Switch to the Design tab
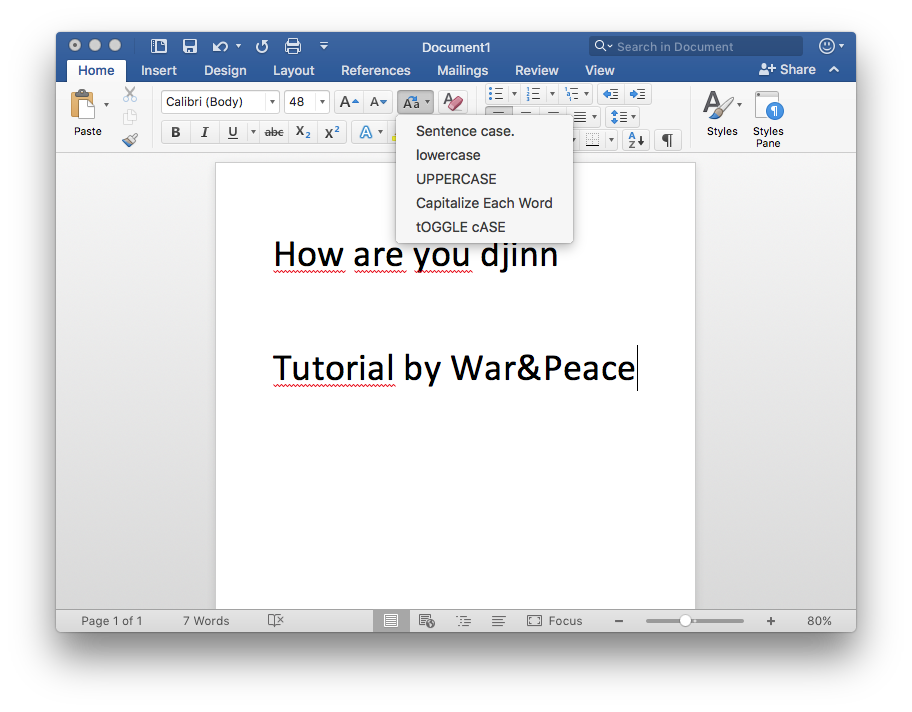 (x=225, y=70)
